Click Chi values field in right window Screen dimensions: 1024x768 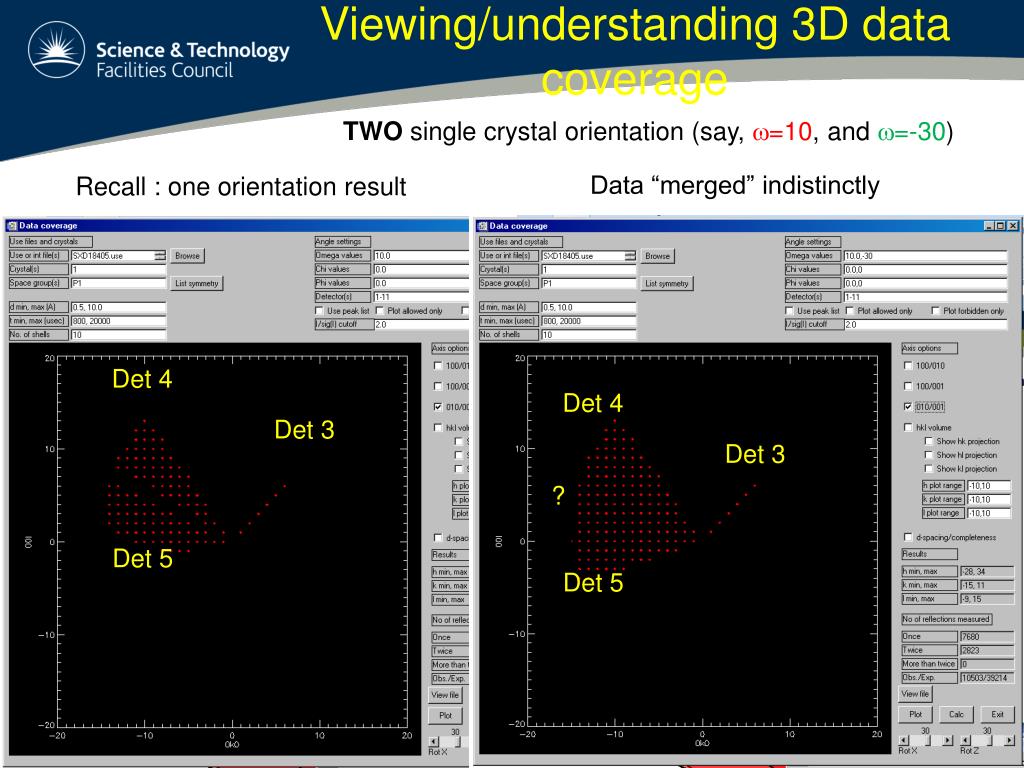(925, 270)
